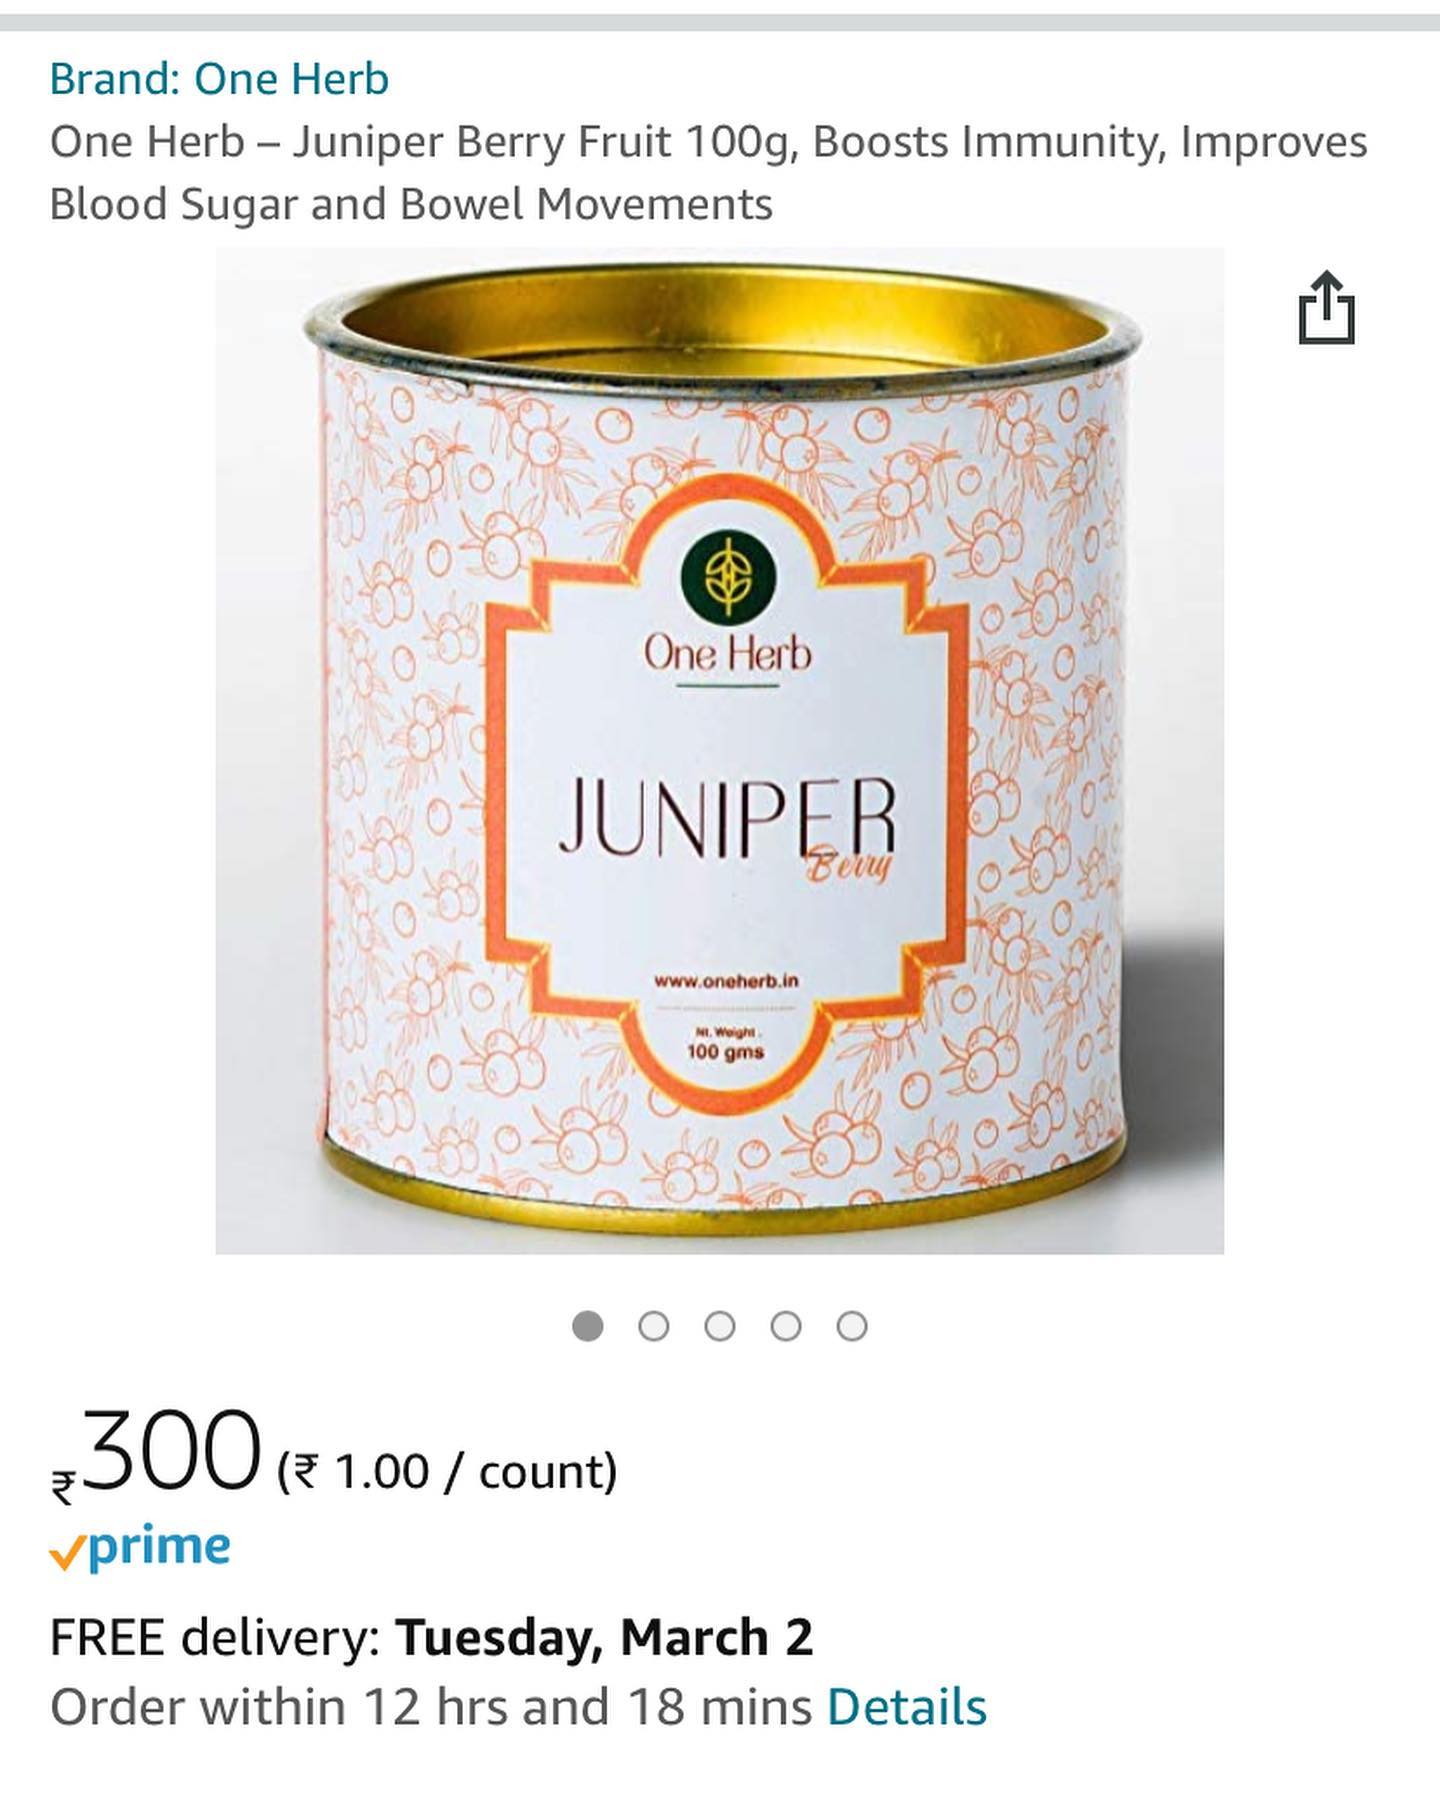Click the JUNIPER text on the tin

[728, 818]
